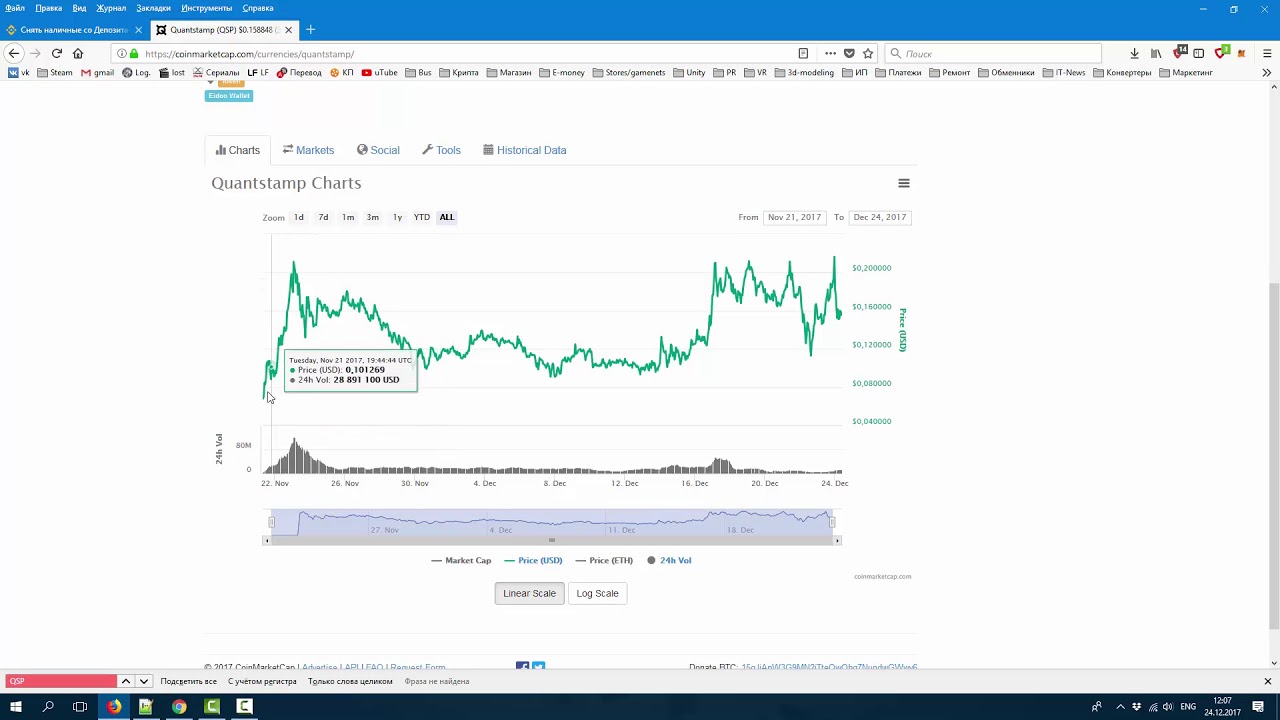This screenshot has width=1280, height=720.
Task: Toggle reader view in address bar
Action: [803, 53]
